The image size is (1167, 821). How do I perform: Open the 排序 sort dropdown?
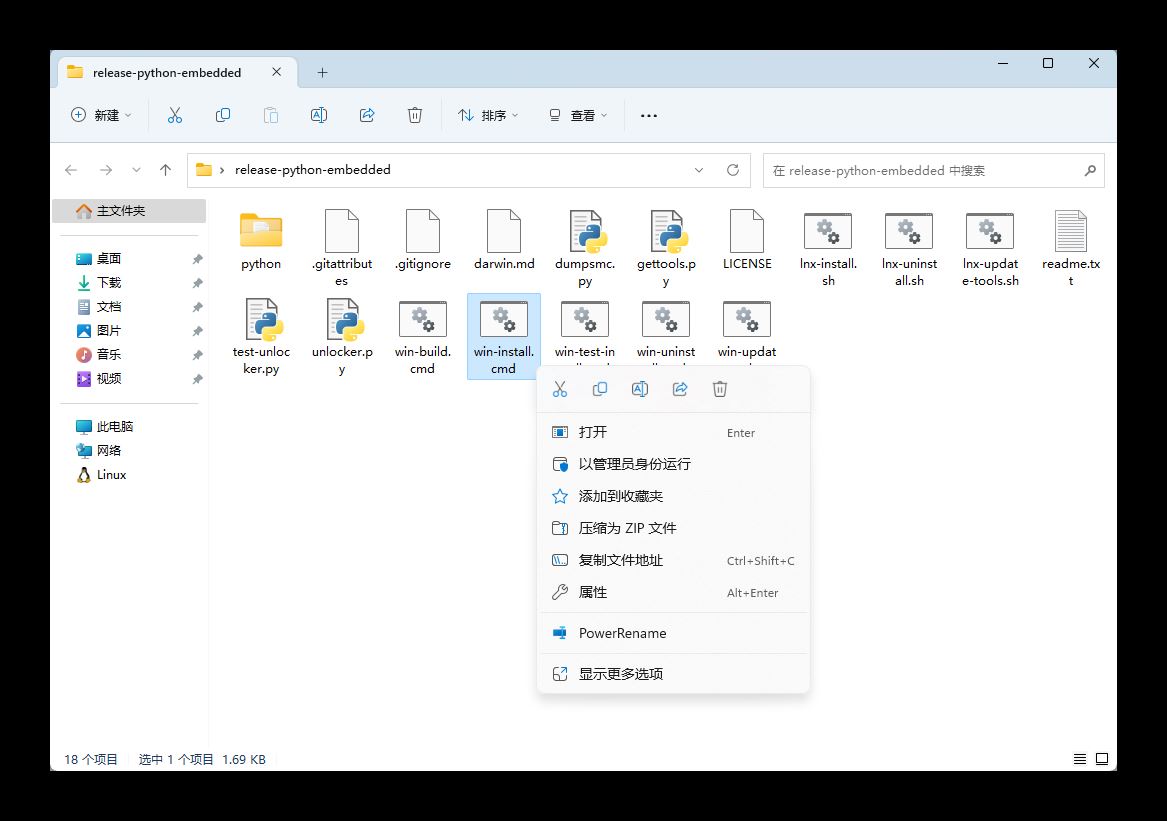488,115
